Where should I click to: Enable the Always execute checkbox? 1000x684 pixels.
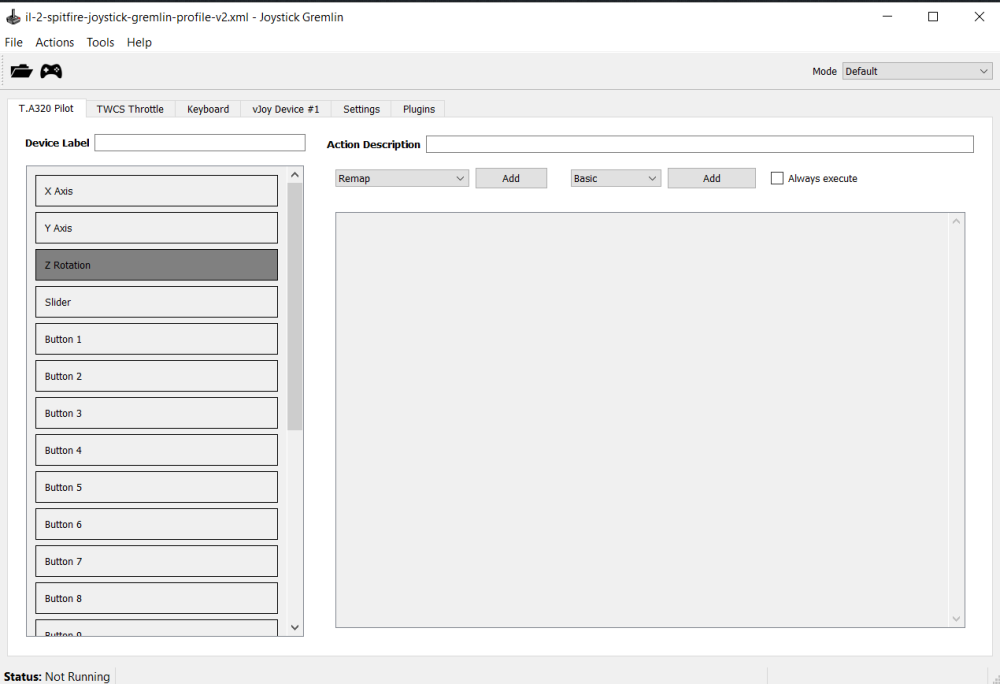[777, 179]
